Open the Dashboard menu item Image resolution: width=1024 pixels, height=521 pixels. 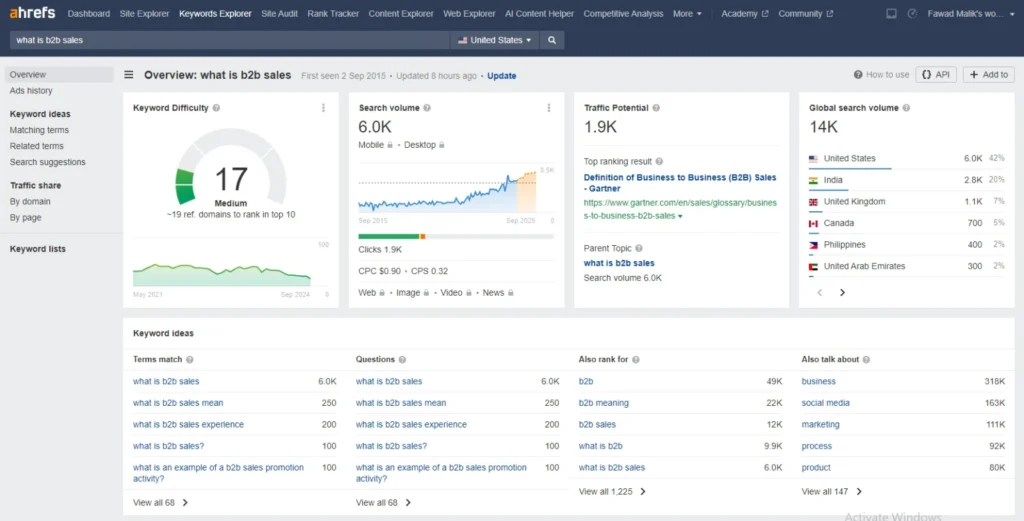(89, 13)
